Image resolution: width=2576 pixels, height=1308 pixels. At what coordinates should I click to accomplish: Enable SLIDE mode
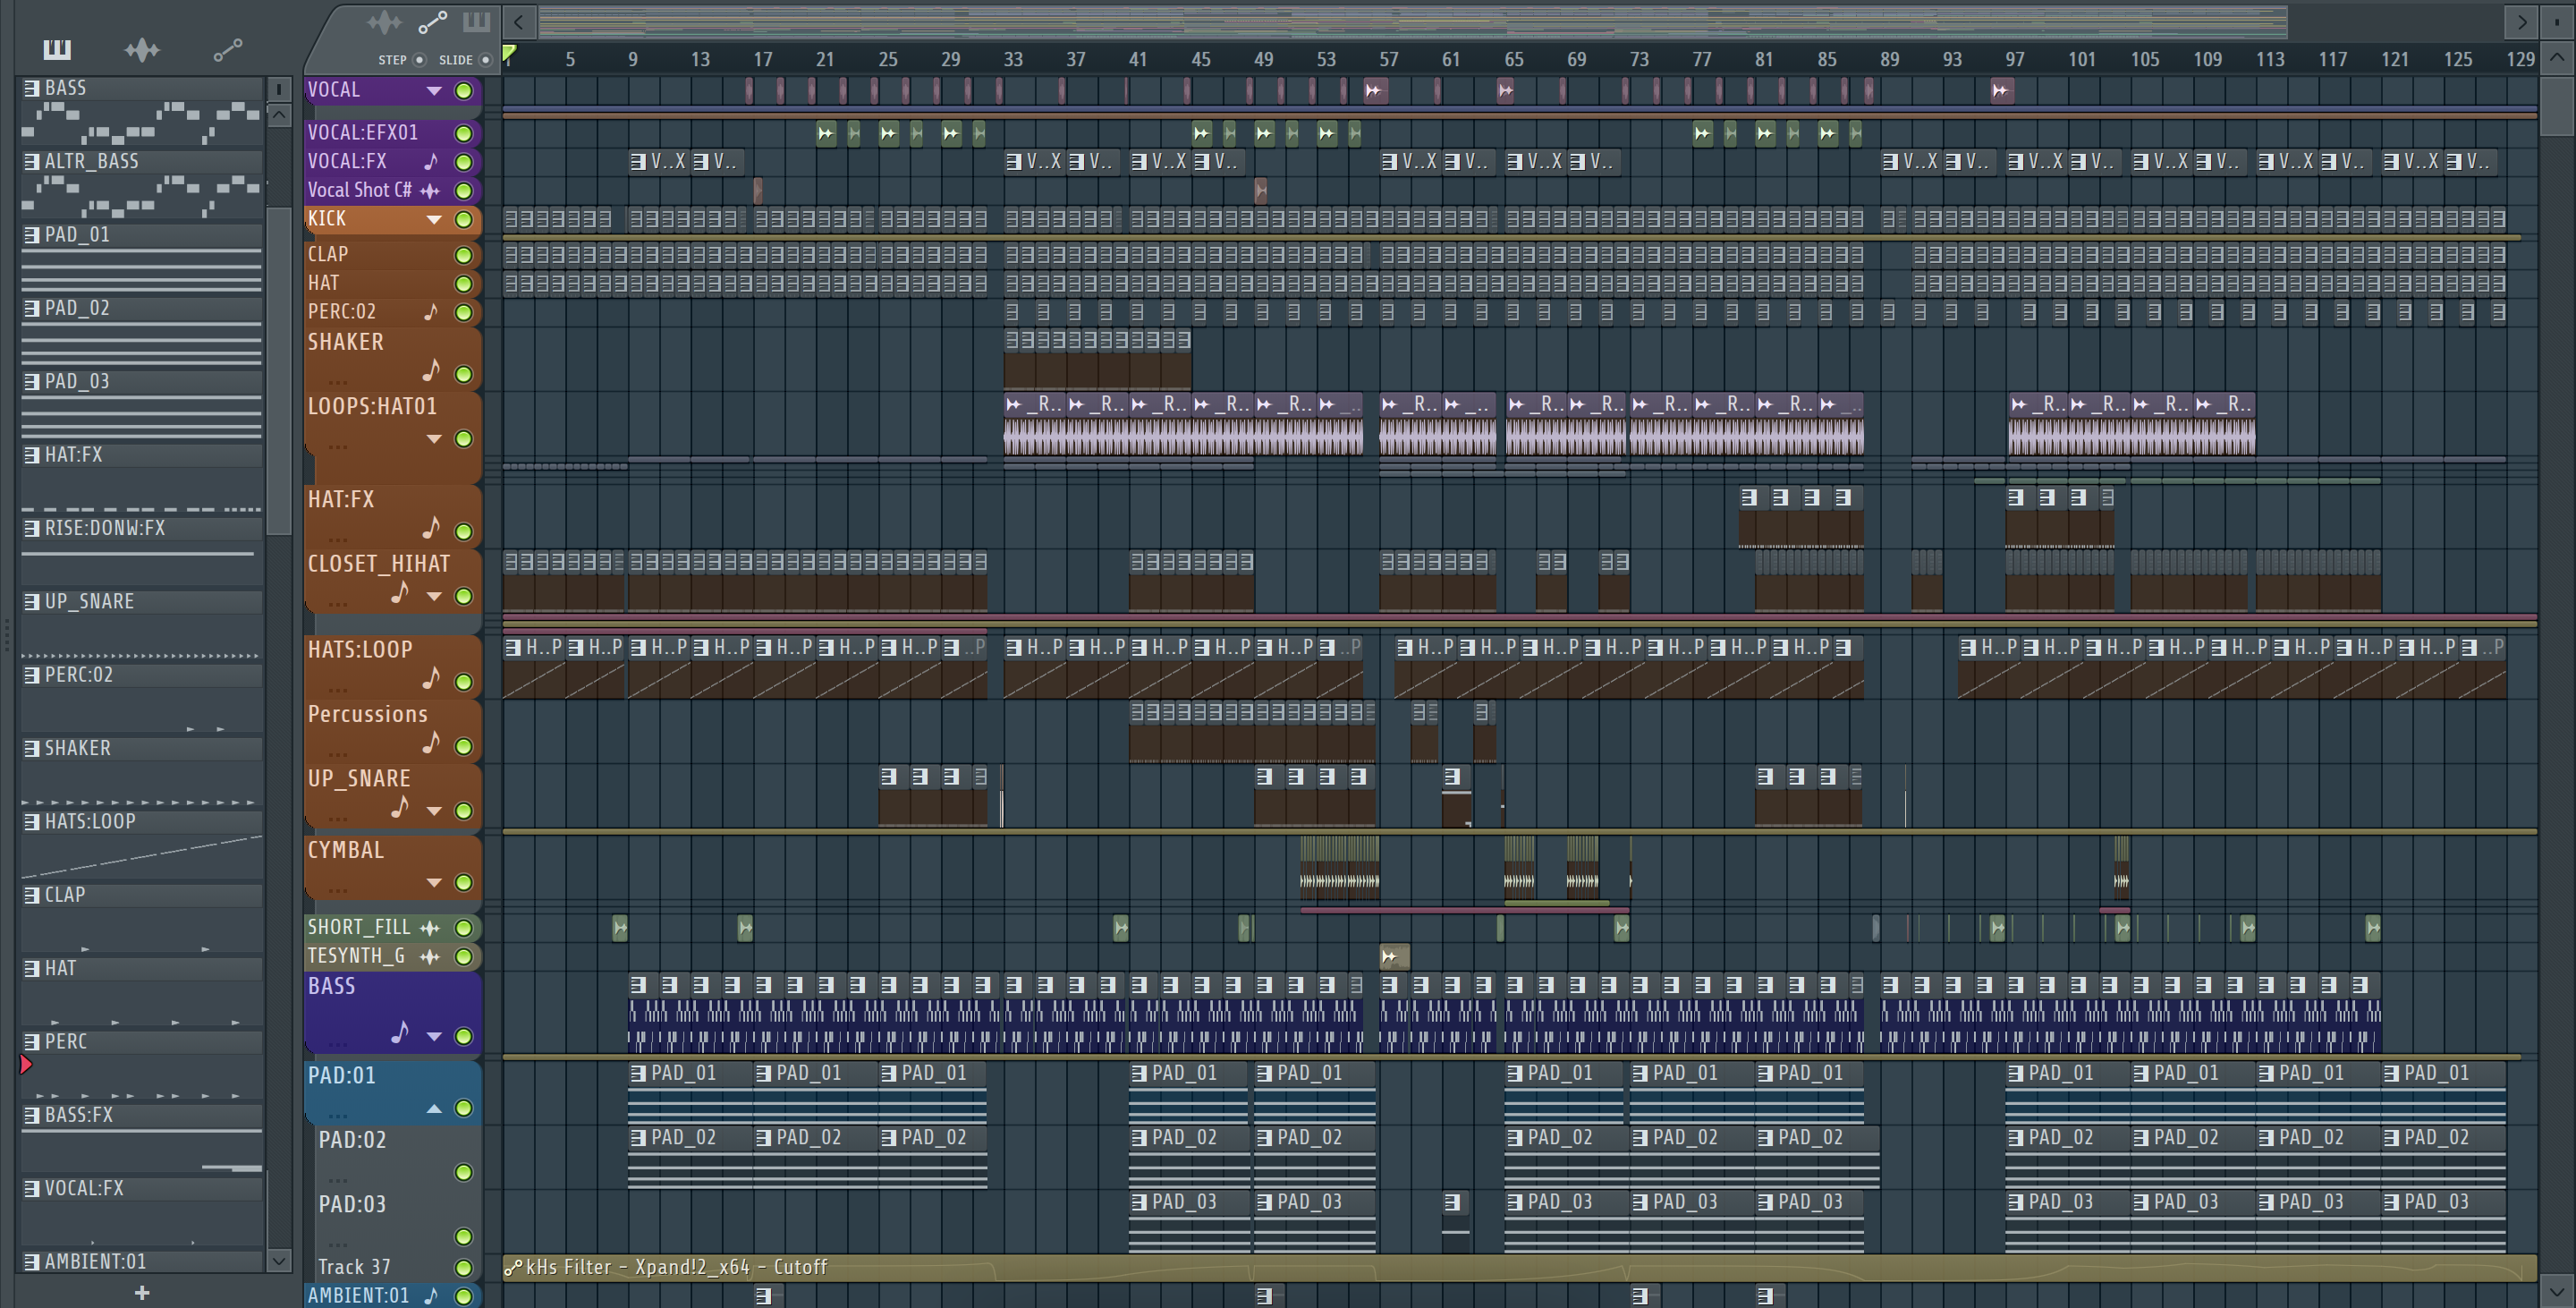[x=486, y=60]
